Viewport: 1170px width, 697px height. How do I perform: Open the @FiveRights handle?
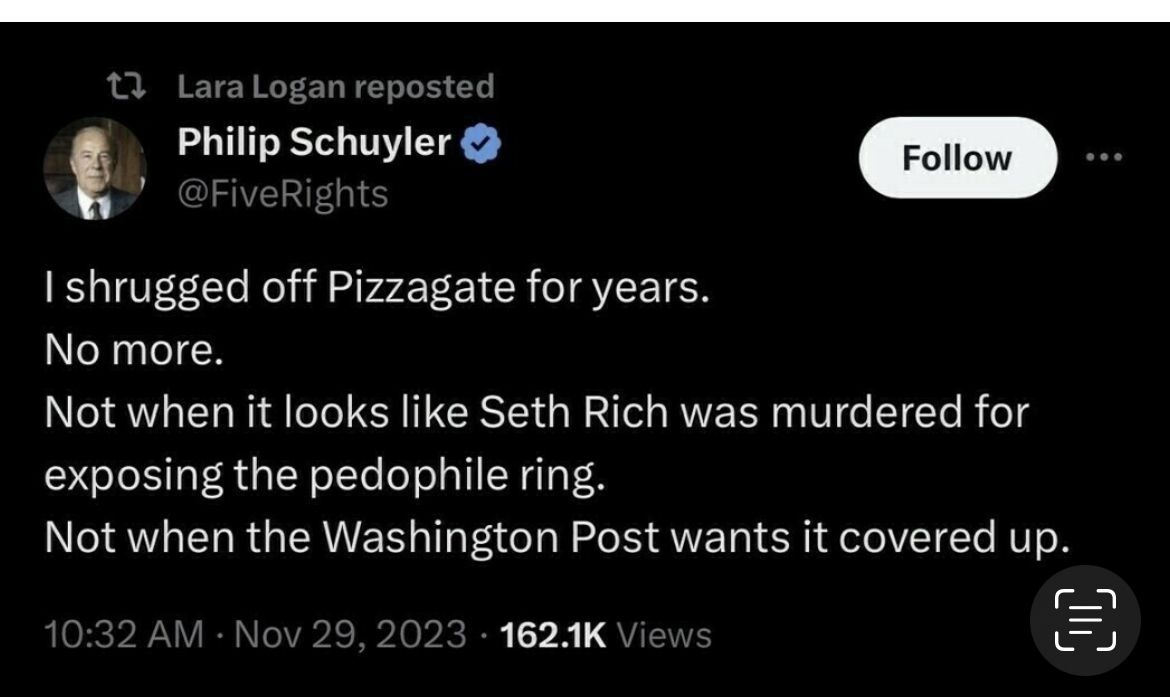tap(282, 192)
